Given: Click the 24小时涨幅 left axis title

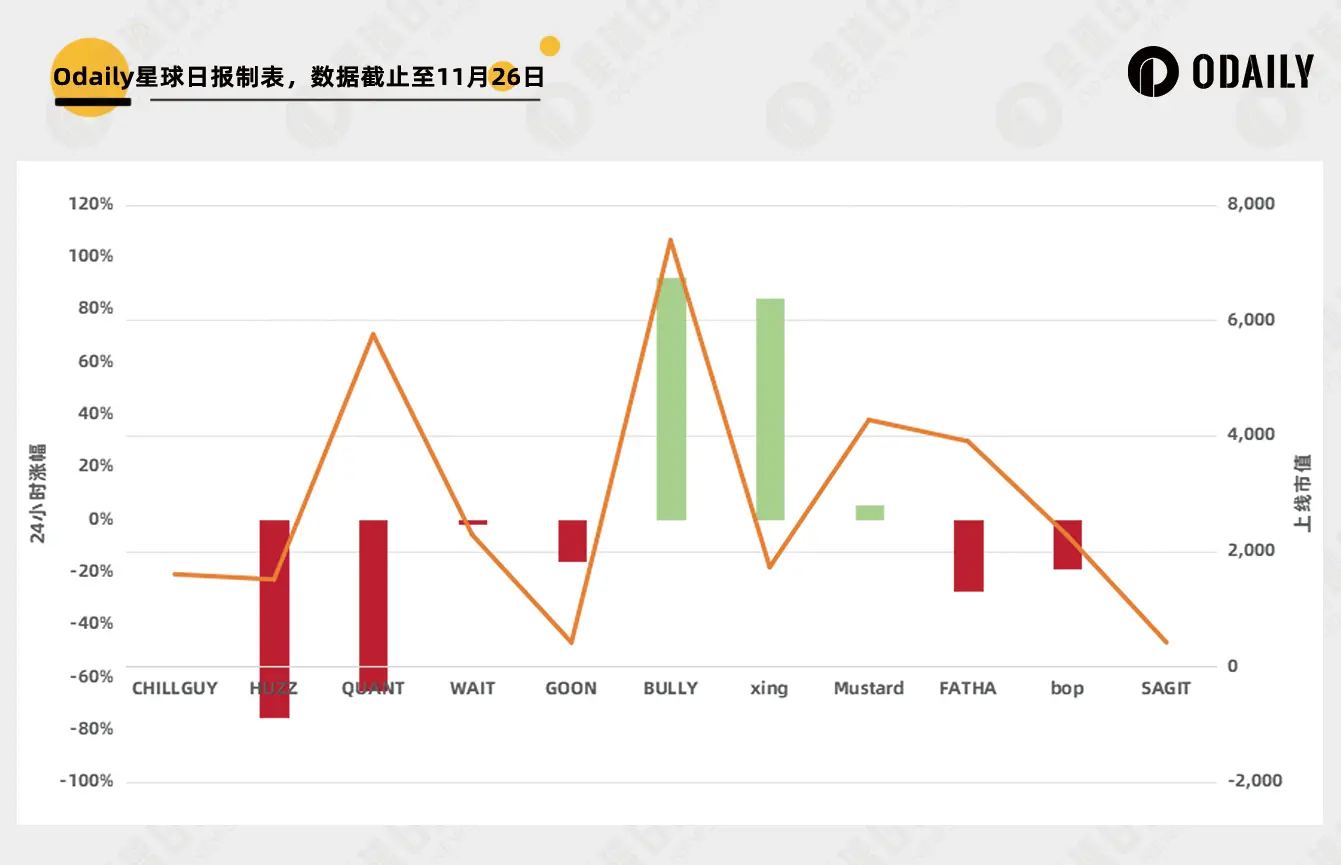Looking at the screenshot, I should pos(37,492).
